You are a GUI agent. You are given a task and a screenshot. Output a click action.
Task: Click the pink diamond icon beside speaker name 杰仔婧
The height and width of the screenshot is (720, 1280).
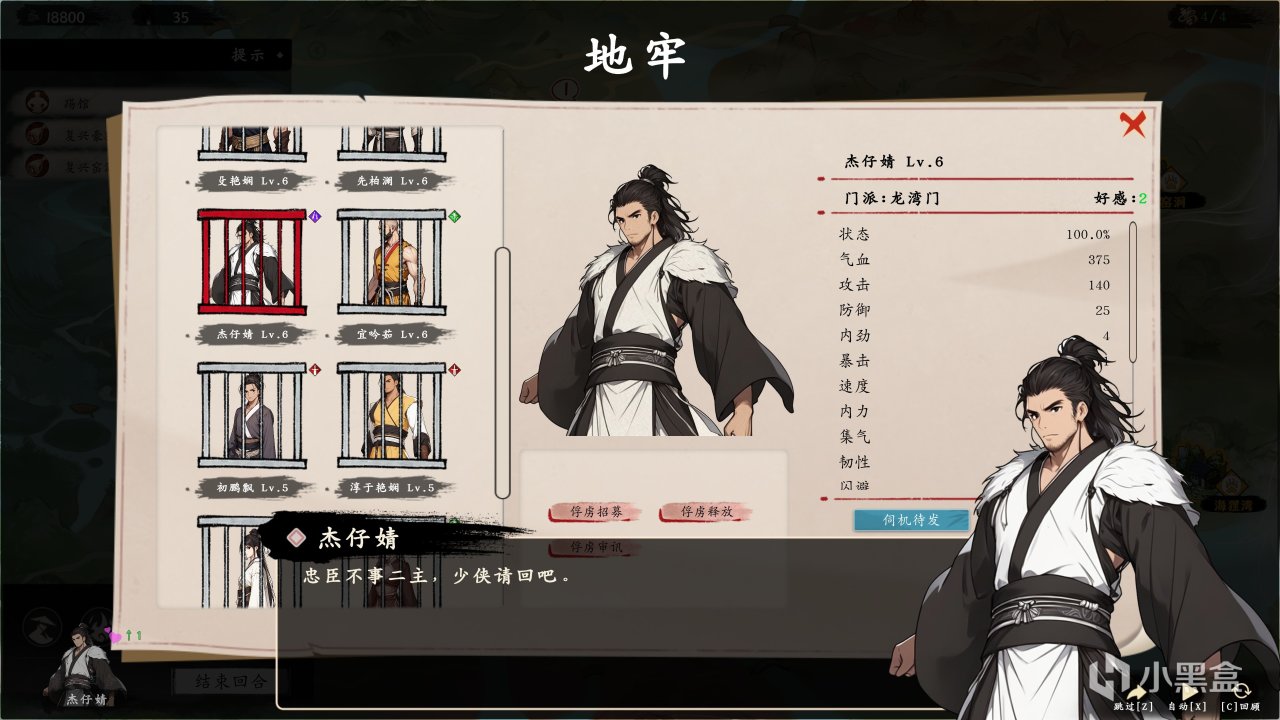(x=296, y=538)
